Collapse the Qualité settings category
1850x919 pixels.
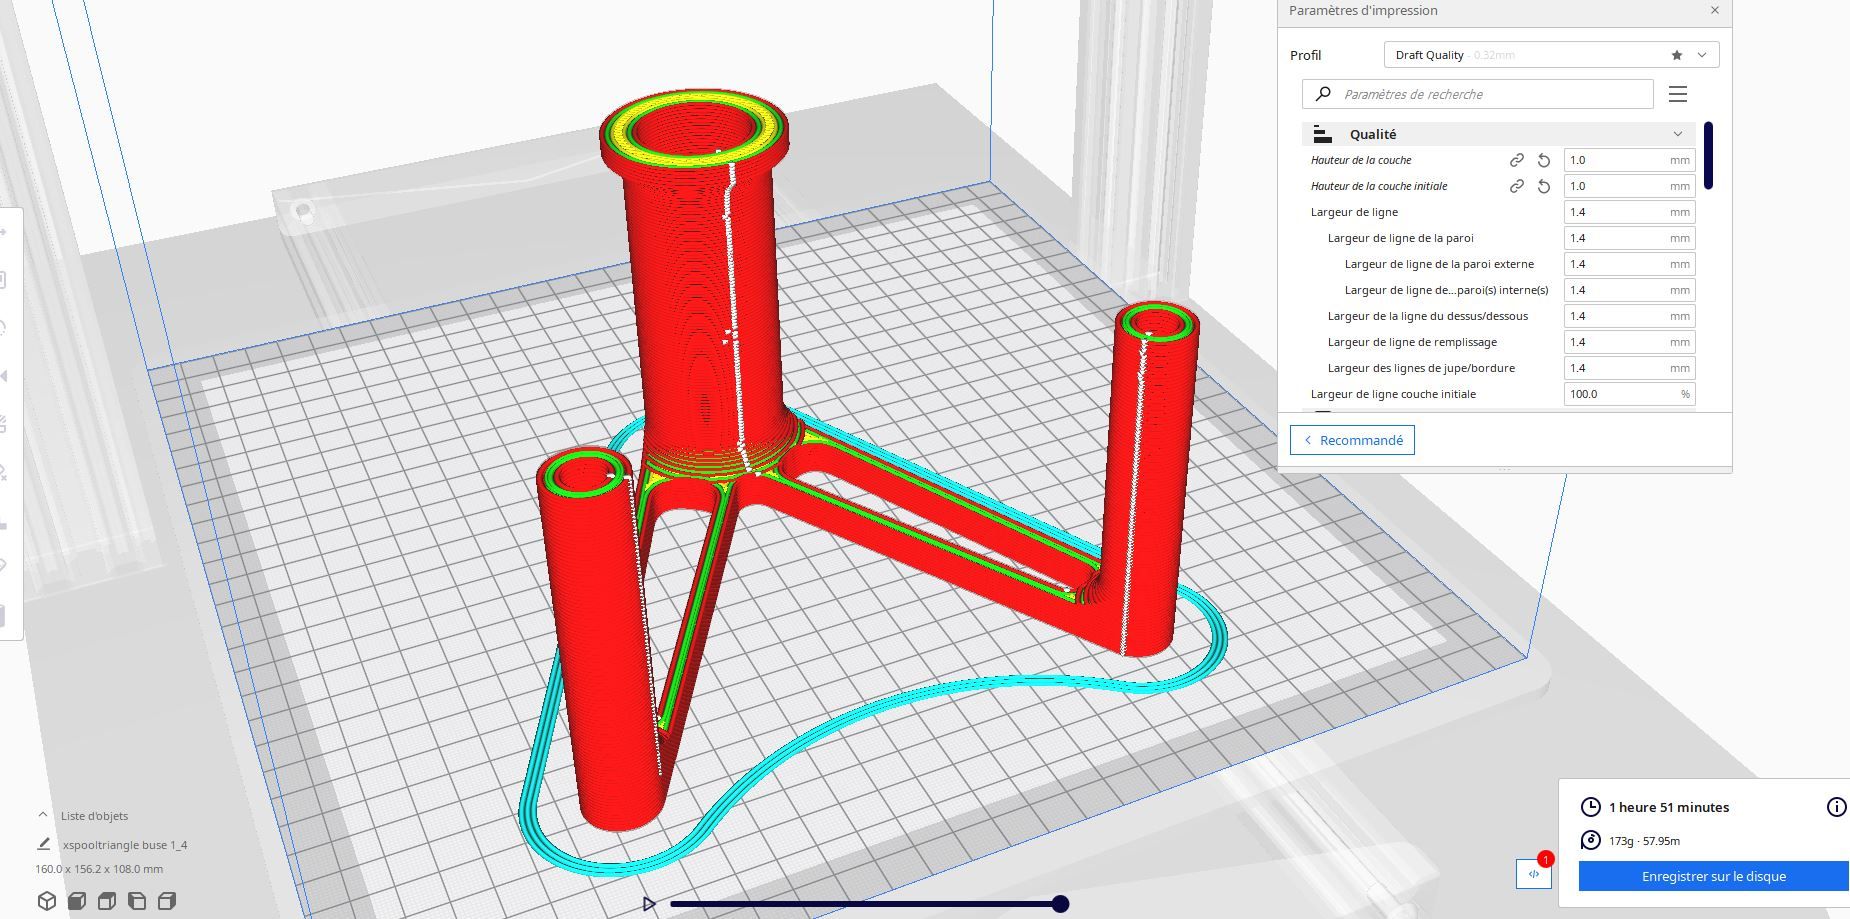pyautogui.click(x=1498, y=134)
